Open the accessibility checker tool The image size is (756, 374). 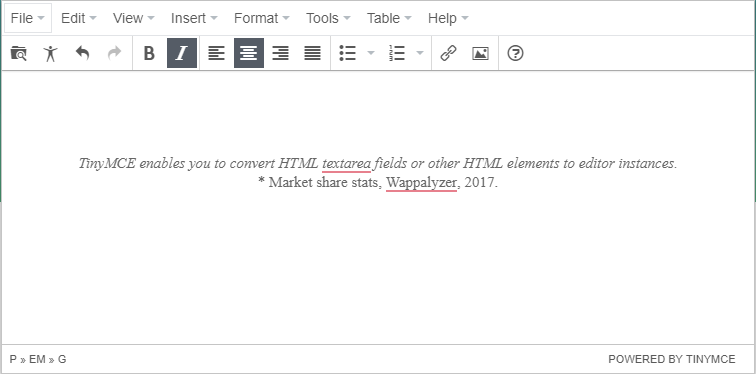pos(50,53)
